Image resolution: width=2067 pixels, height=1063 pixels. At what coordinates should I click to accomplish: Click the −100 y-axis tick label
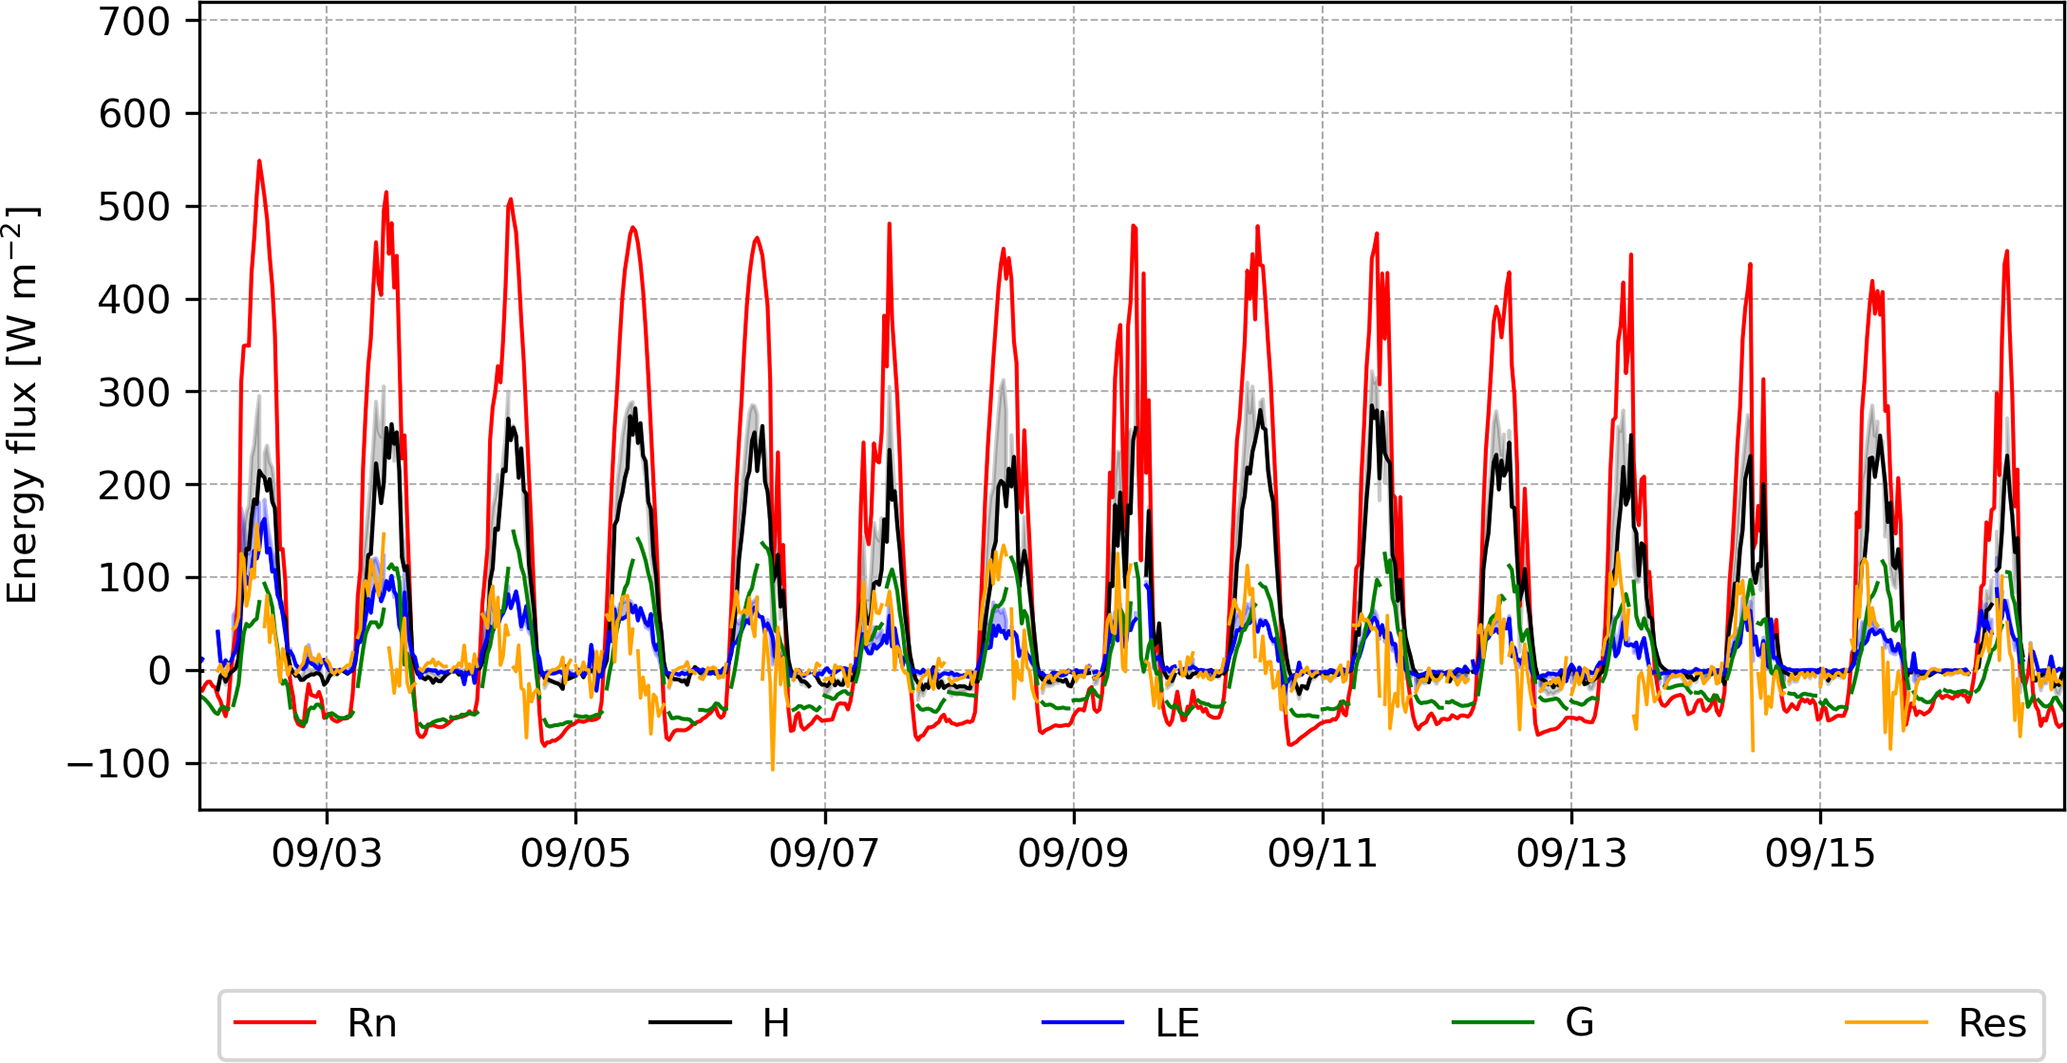click(x=119, y=765)
